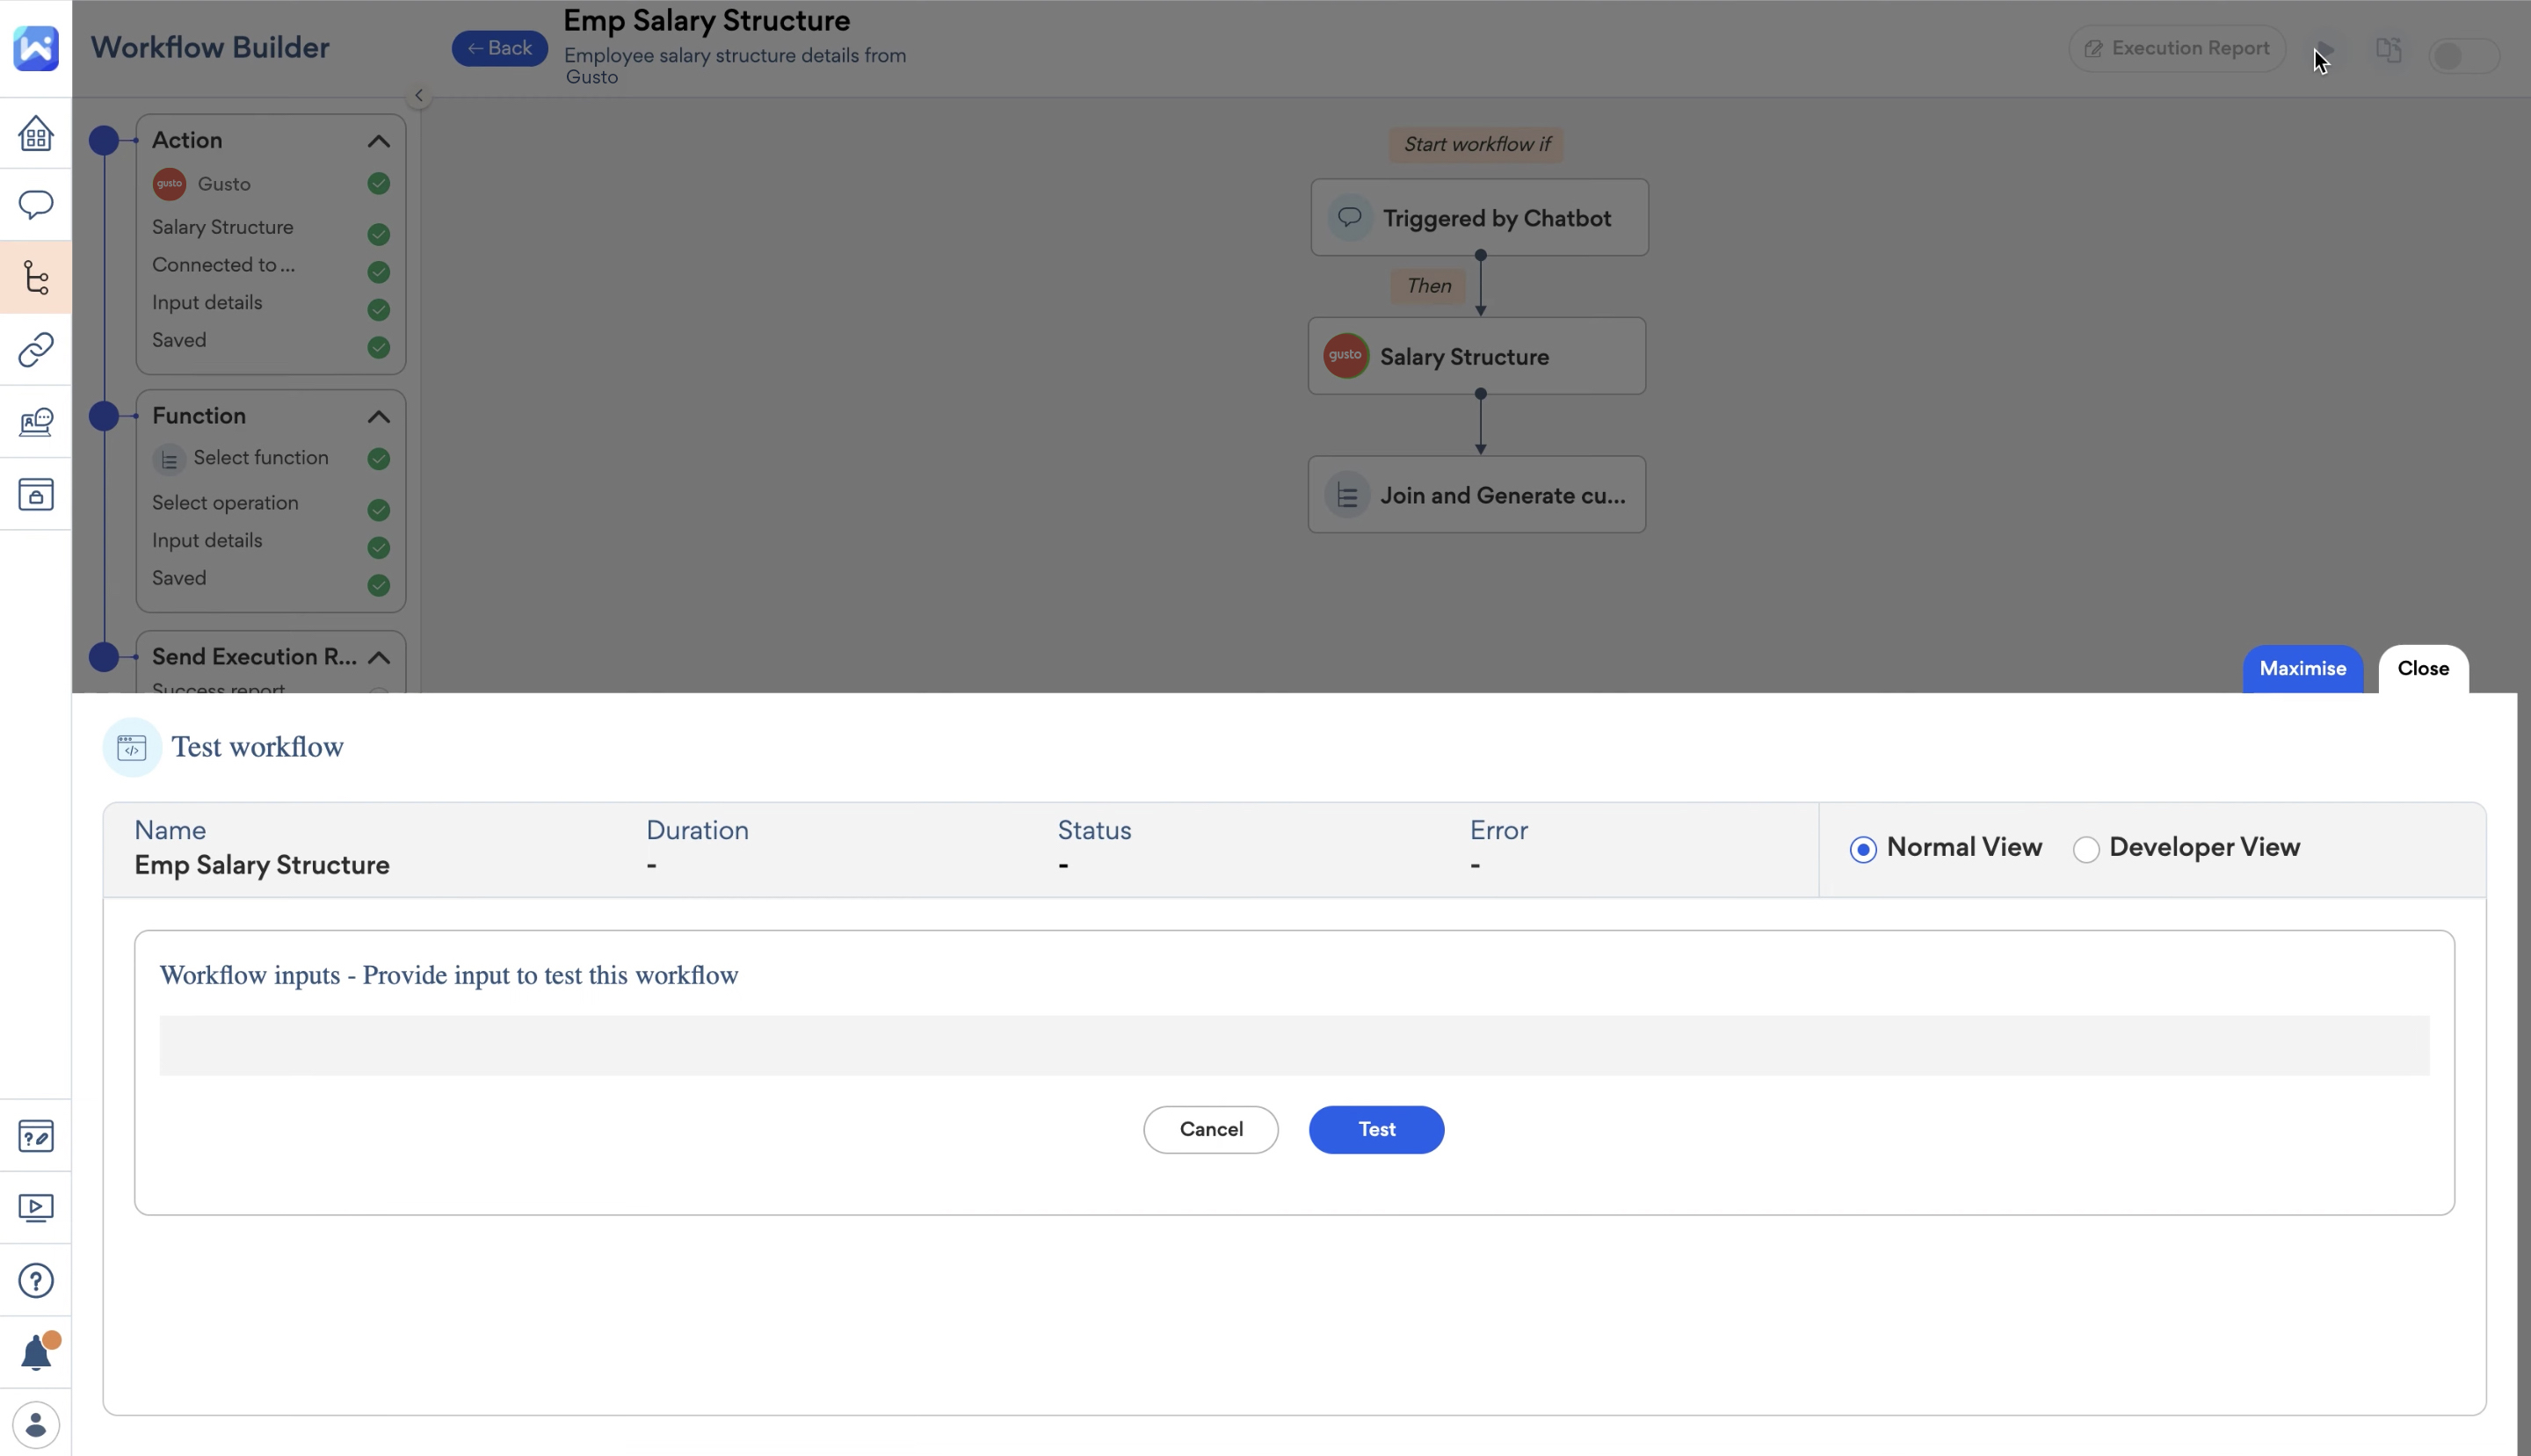Screen dimensions: 2531x1456
Task: Open the video tutorials play icon
Action: (x=36, y=1207)
